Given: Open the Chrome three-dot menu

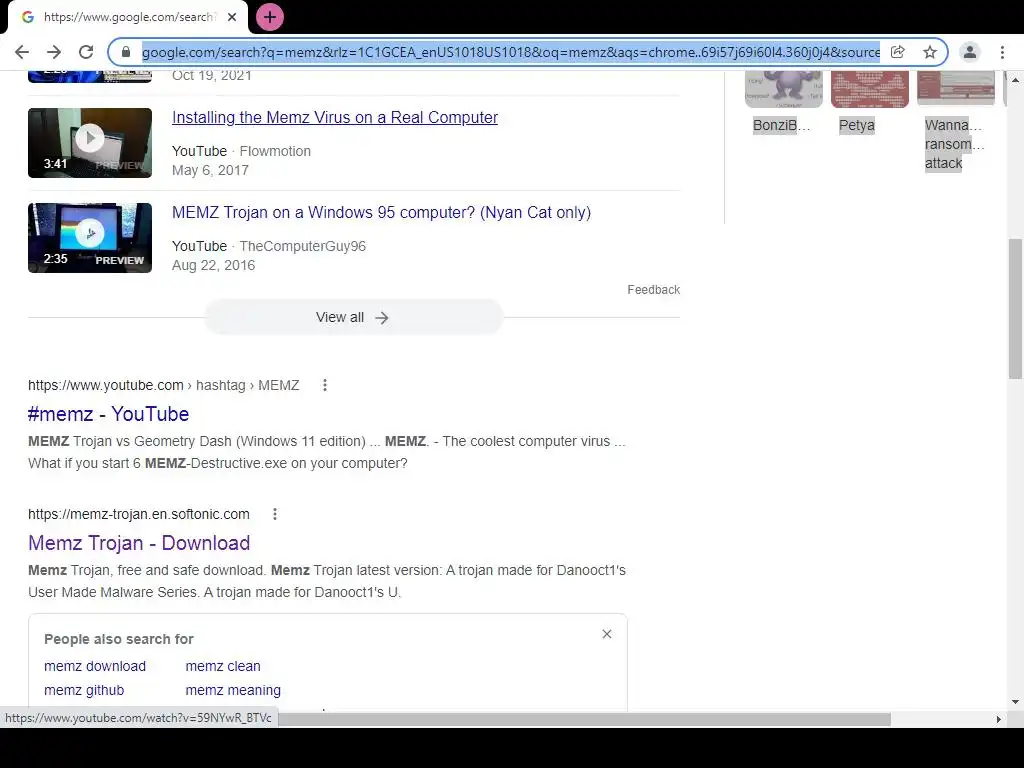Looking at the screenshot, I should point(1002,52).
